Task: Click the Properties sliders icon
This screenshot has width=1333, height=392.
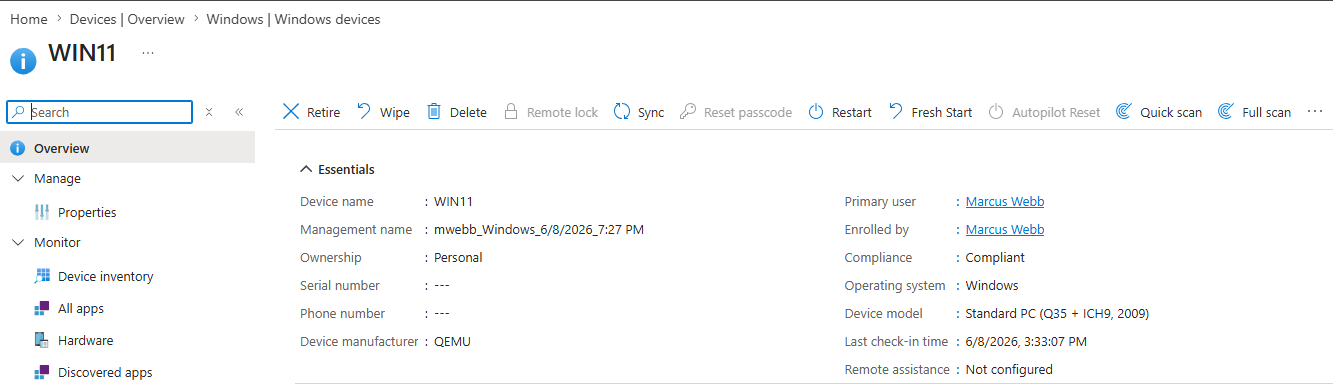Action: pyautogui.click(x=42, y=212)
